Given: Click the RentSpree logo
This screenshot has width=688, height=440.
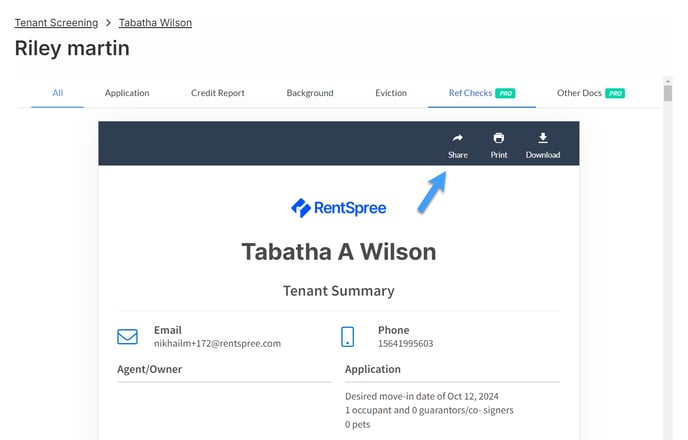Looking at the screenshot, I should pyautogui.click(x=339, y=208).
